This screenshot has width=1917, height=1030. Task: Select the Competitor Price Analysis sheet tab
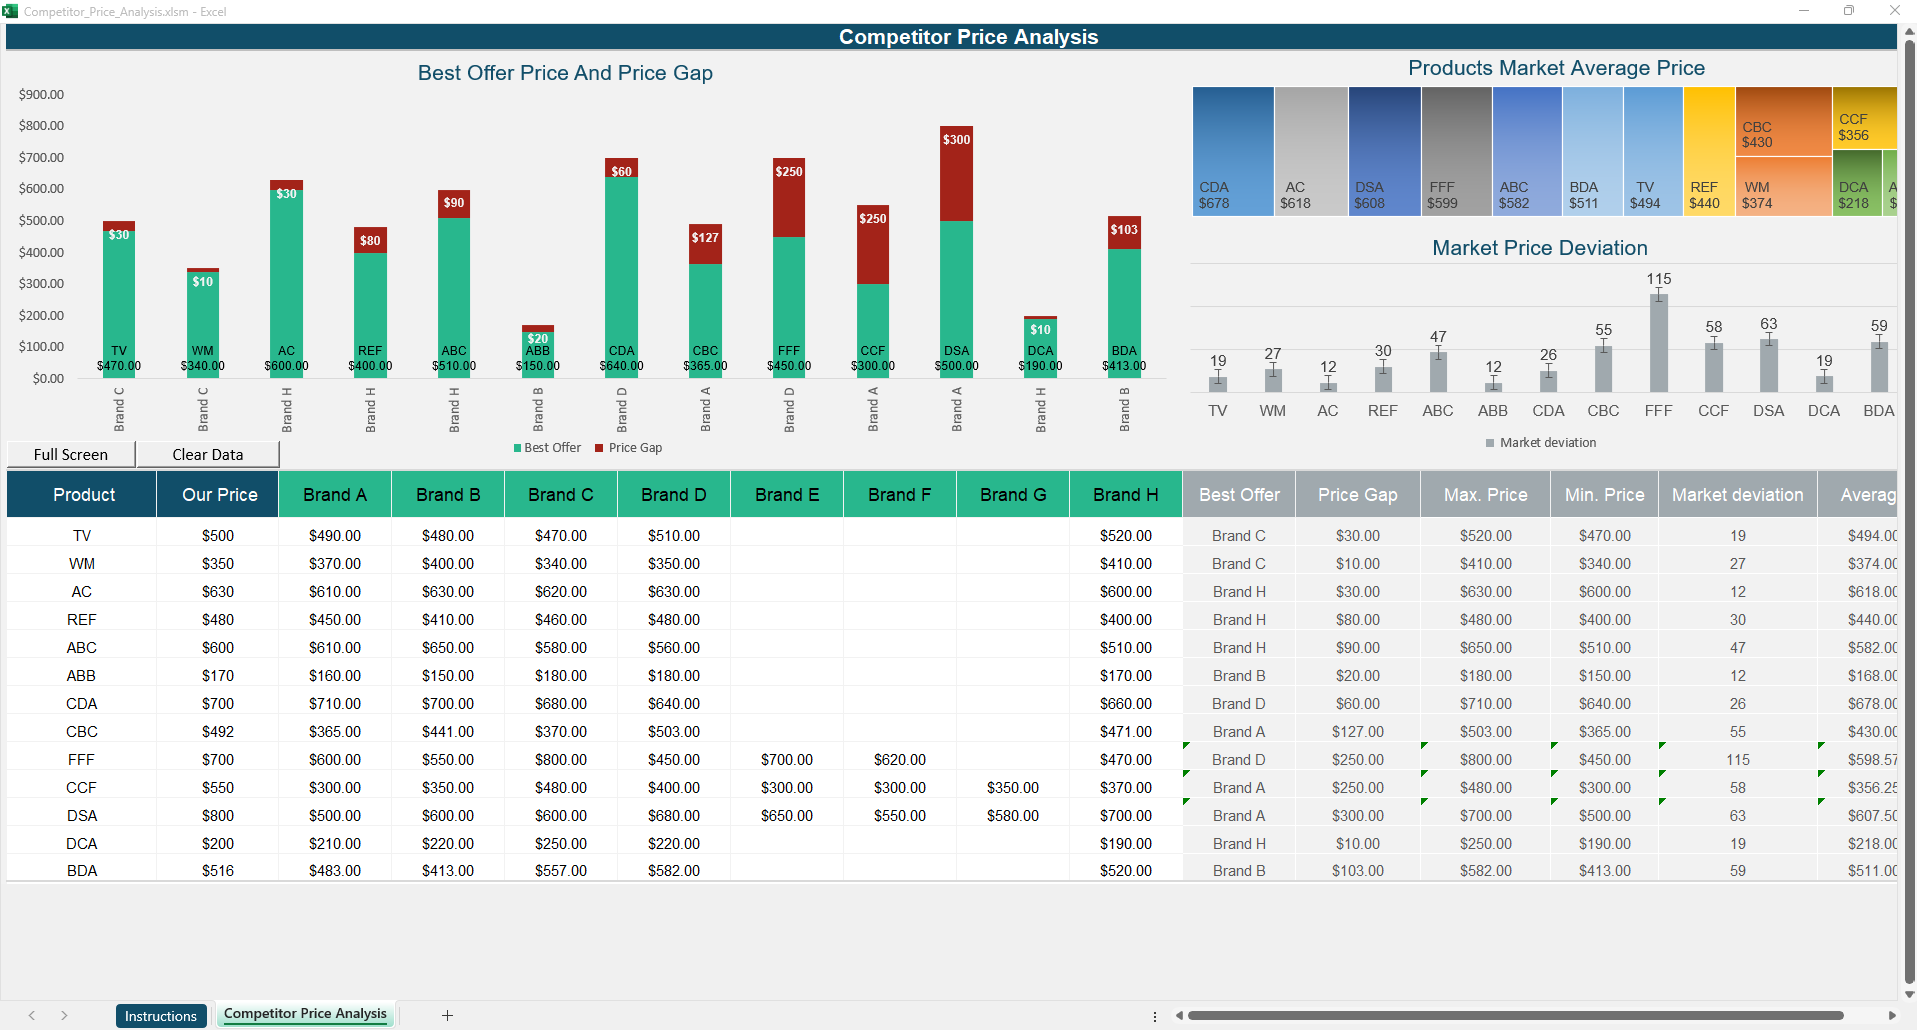tap(305, 1014)
